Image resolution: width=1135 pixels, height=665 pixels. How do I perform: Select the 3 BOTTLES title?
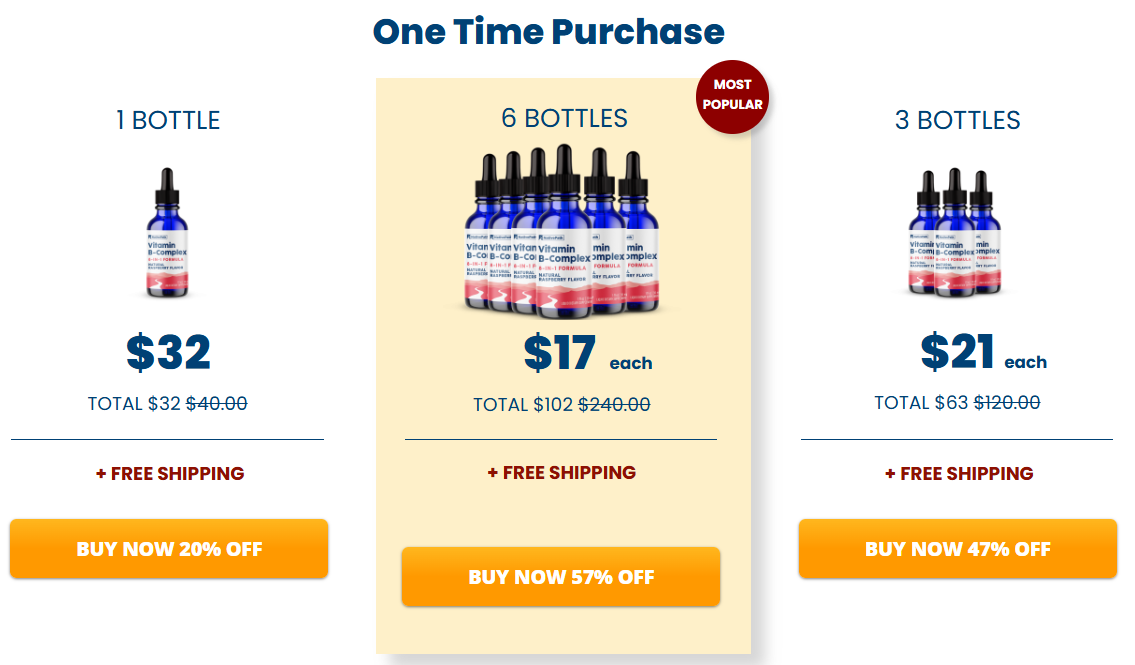coord(957,121)
